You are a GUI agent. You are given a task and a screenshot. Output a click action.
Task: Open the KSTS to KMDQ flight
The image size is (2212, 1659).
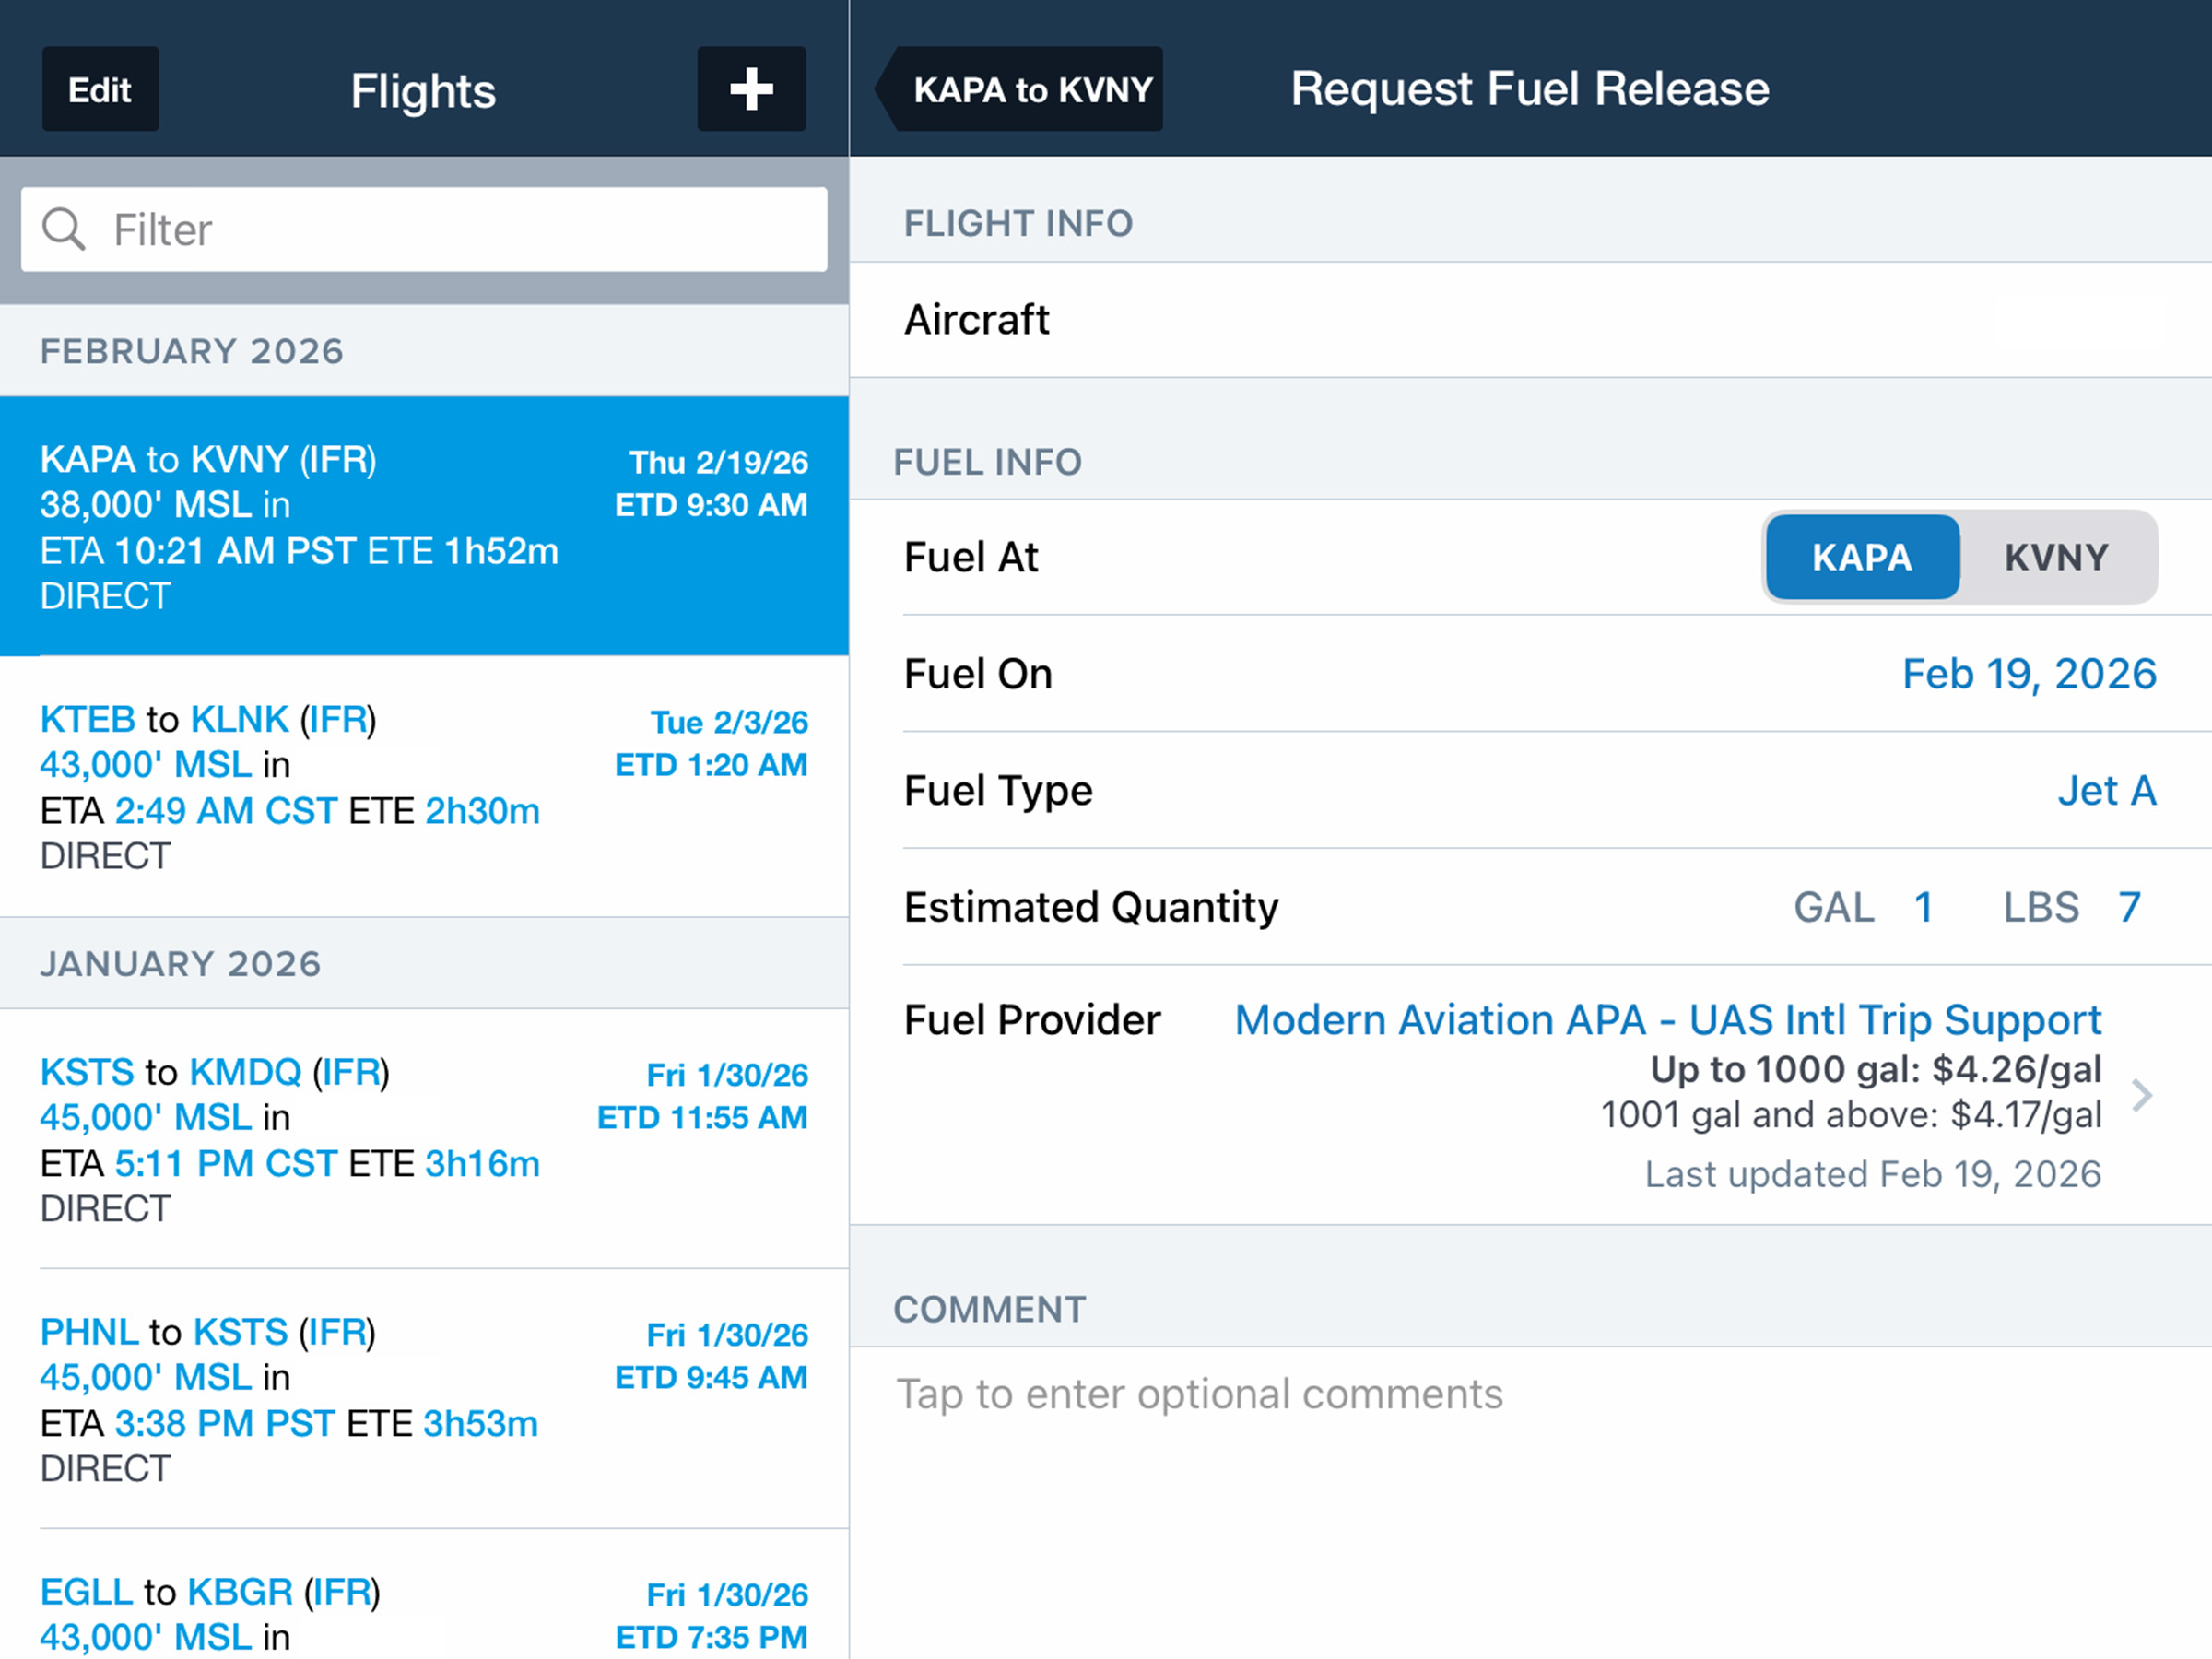coord(424,1139)
